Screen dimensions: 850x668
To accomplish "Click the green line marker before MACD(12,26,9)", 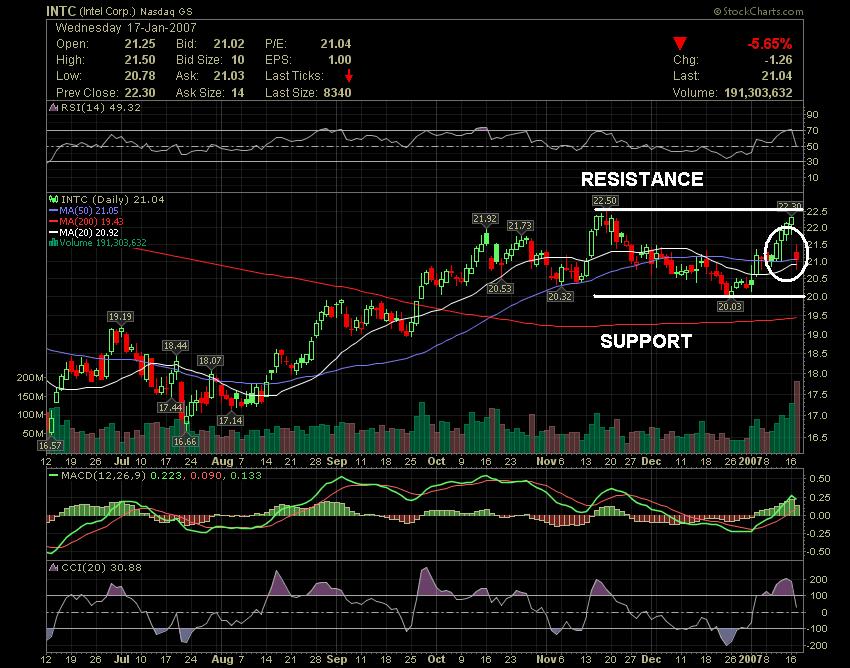I will (x=53, y=476).
